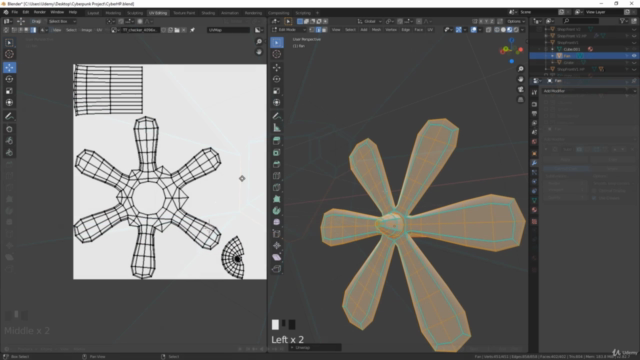
Task: Open the Options dropdown in viewport header
Action: pyautogui.click(x=516, y=21)
